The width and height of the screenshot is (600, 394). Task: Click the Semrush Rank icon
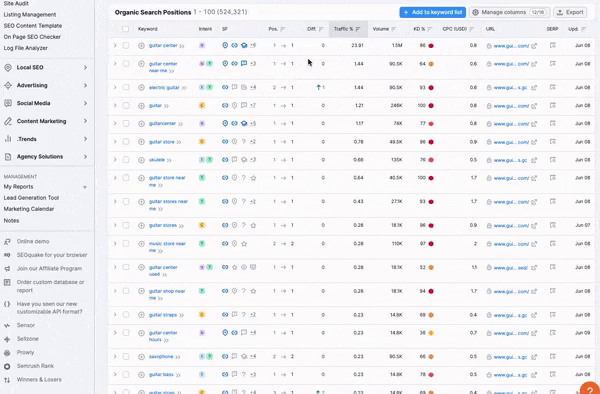[x=7, y=366]
